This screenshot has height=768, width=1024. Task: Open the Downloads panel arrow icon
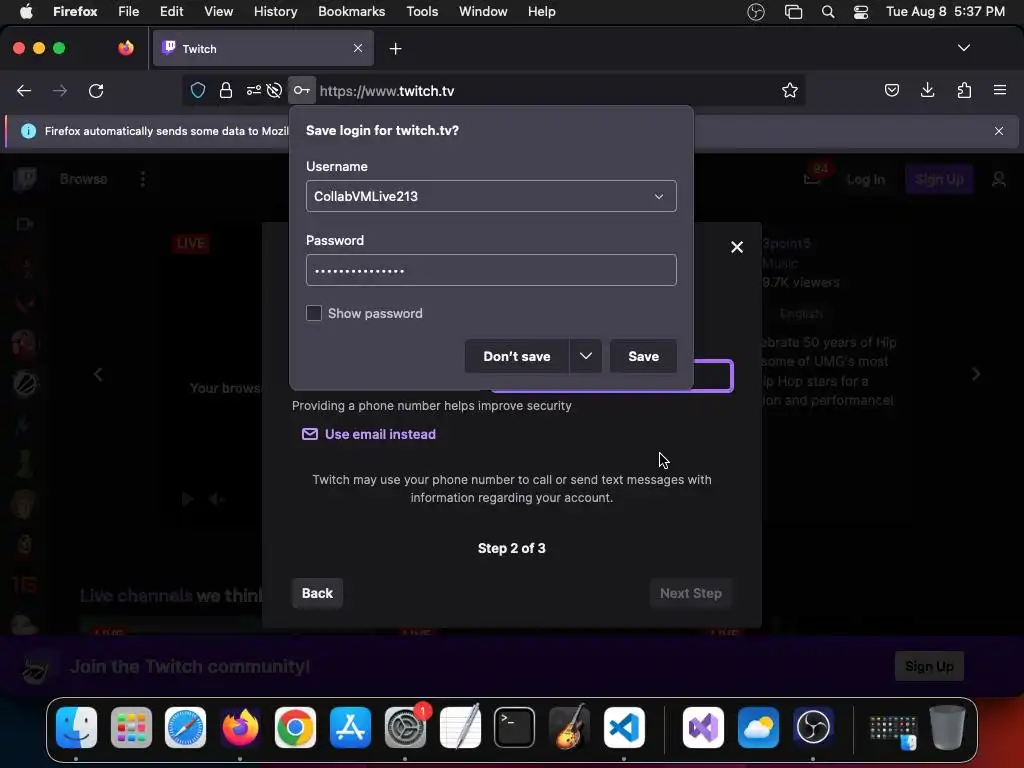tap(927, 90)
